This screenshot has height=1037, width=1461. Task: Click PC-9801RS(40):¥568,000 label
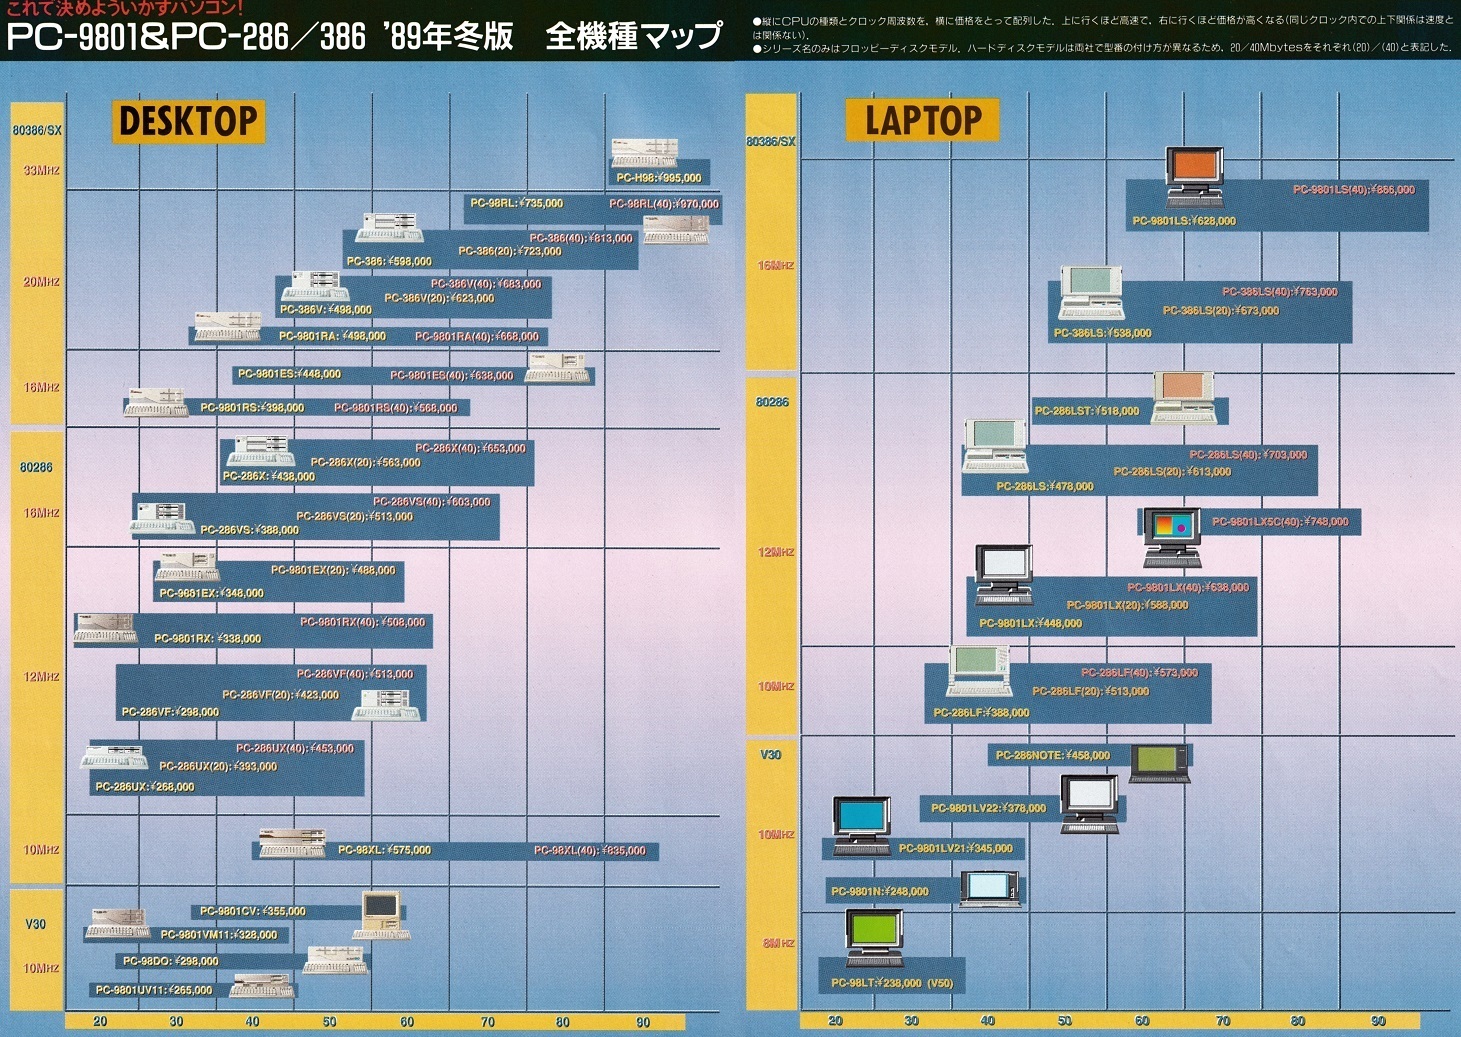(396, 408)
